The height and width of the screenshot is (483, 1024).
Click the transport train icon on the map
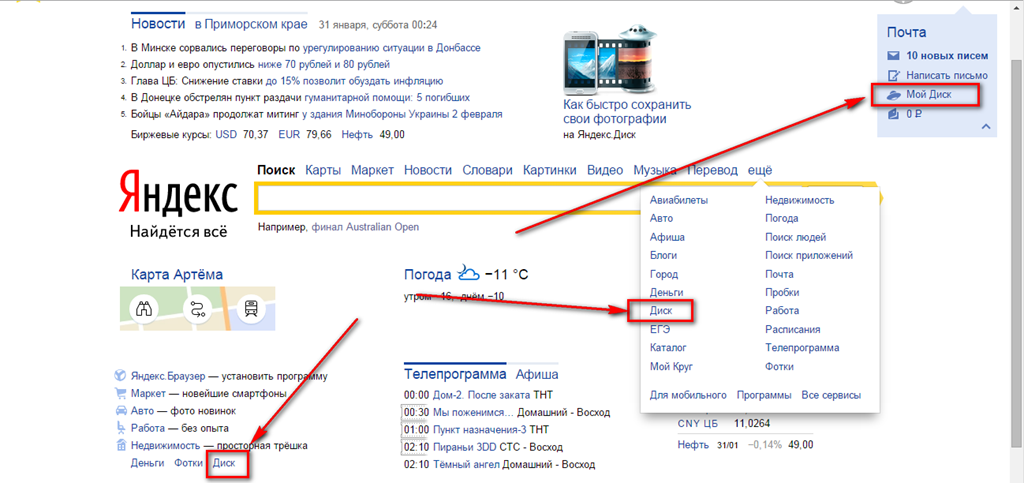click(x=250, y=307)
